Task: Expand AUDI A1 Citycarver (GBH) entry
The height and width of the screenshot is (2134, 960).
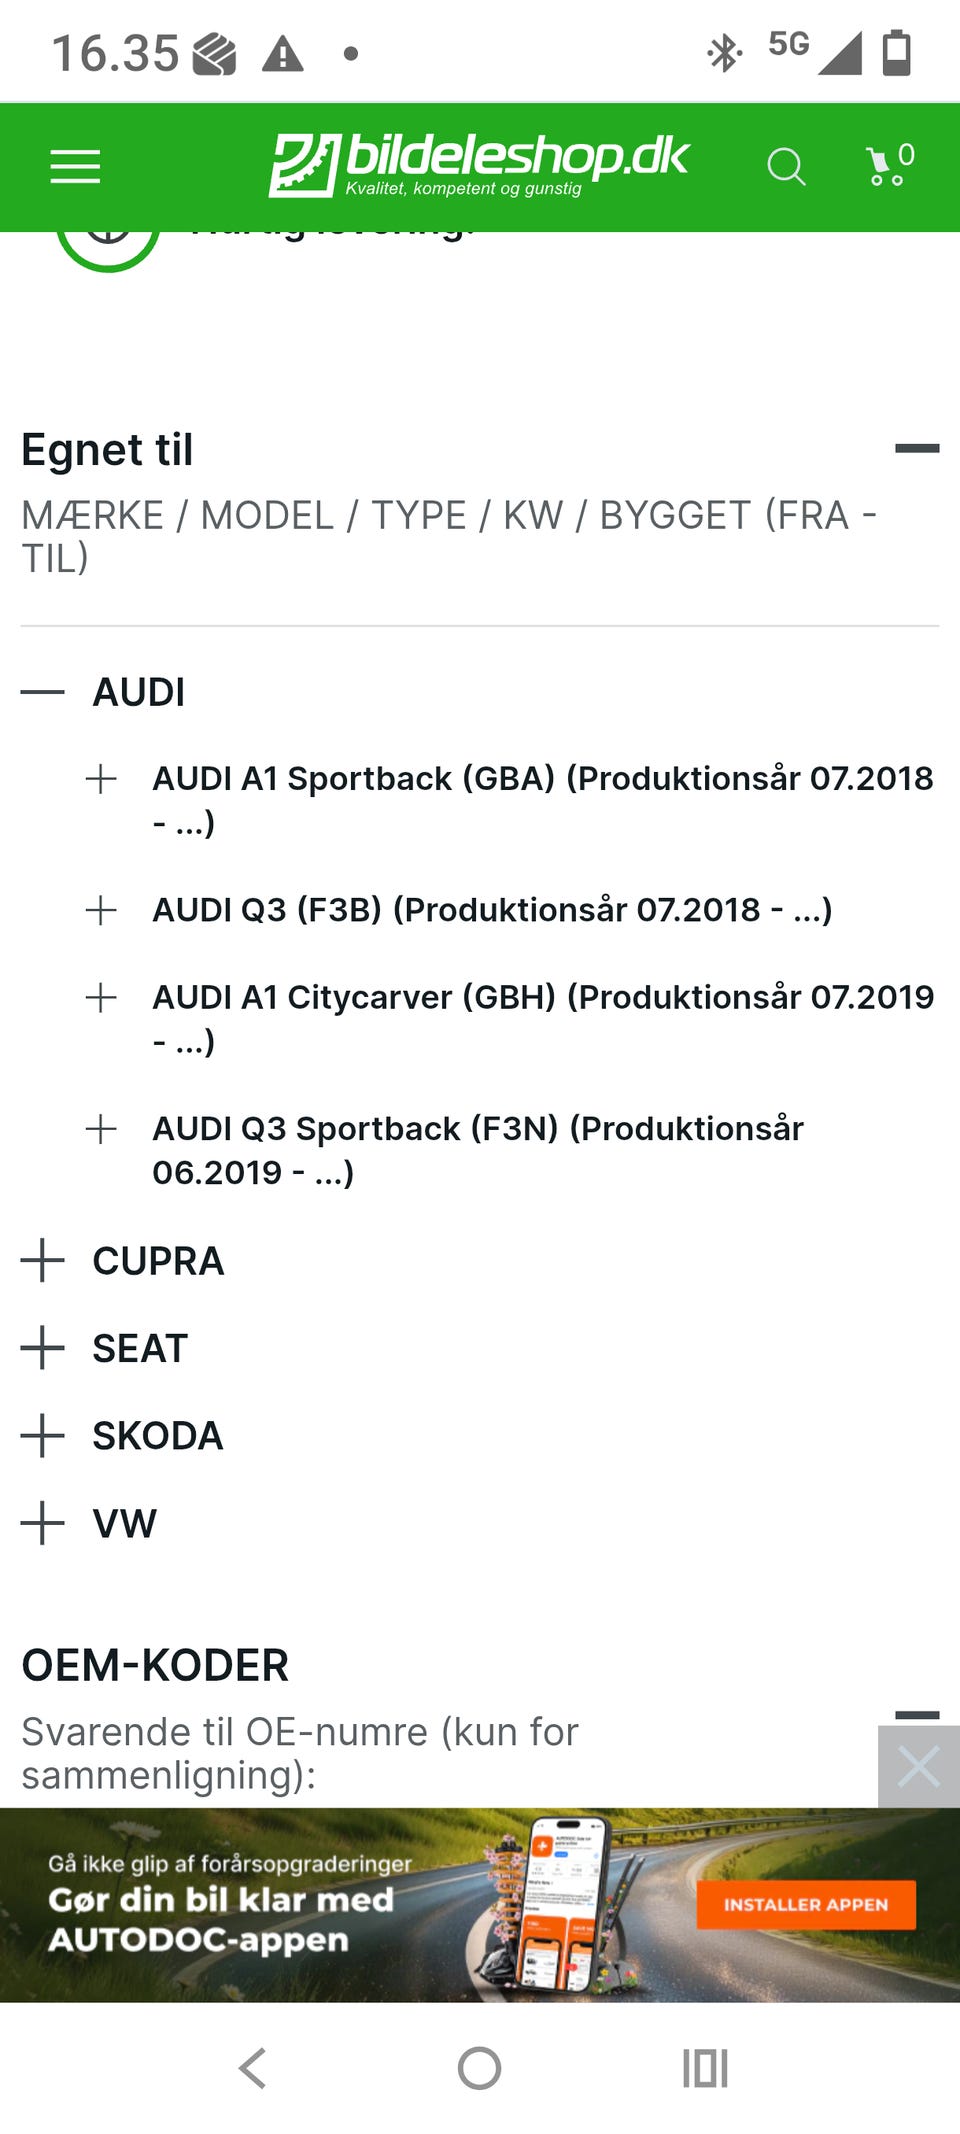Action: tap(101, 997)
